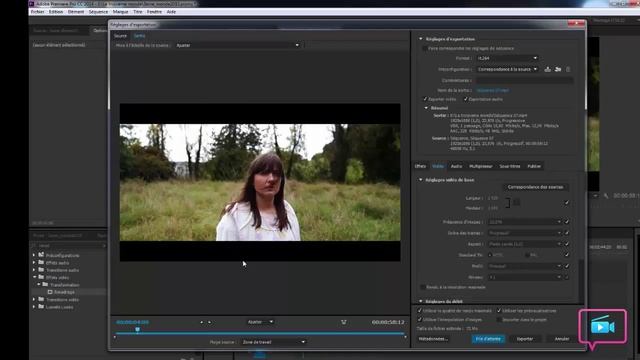Toggle the Fréquence d'images source match checkbox
The image size is (640, 360).
(567, 222)
